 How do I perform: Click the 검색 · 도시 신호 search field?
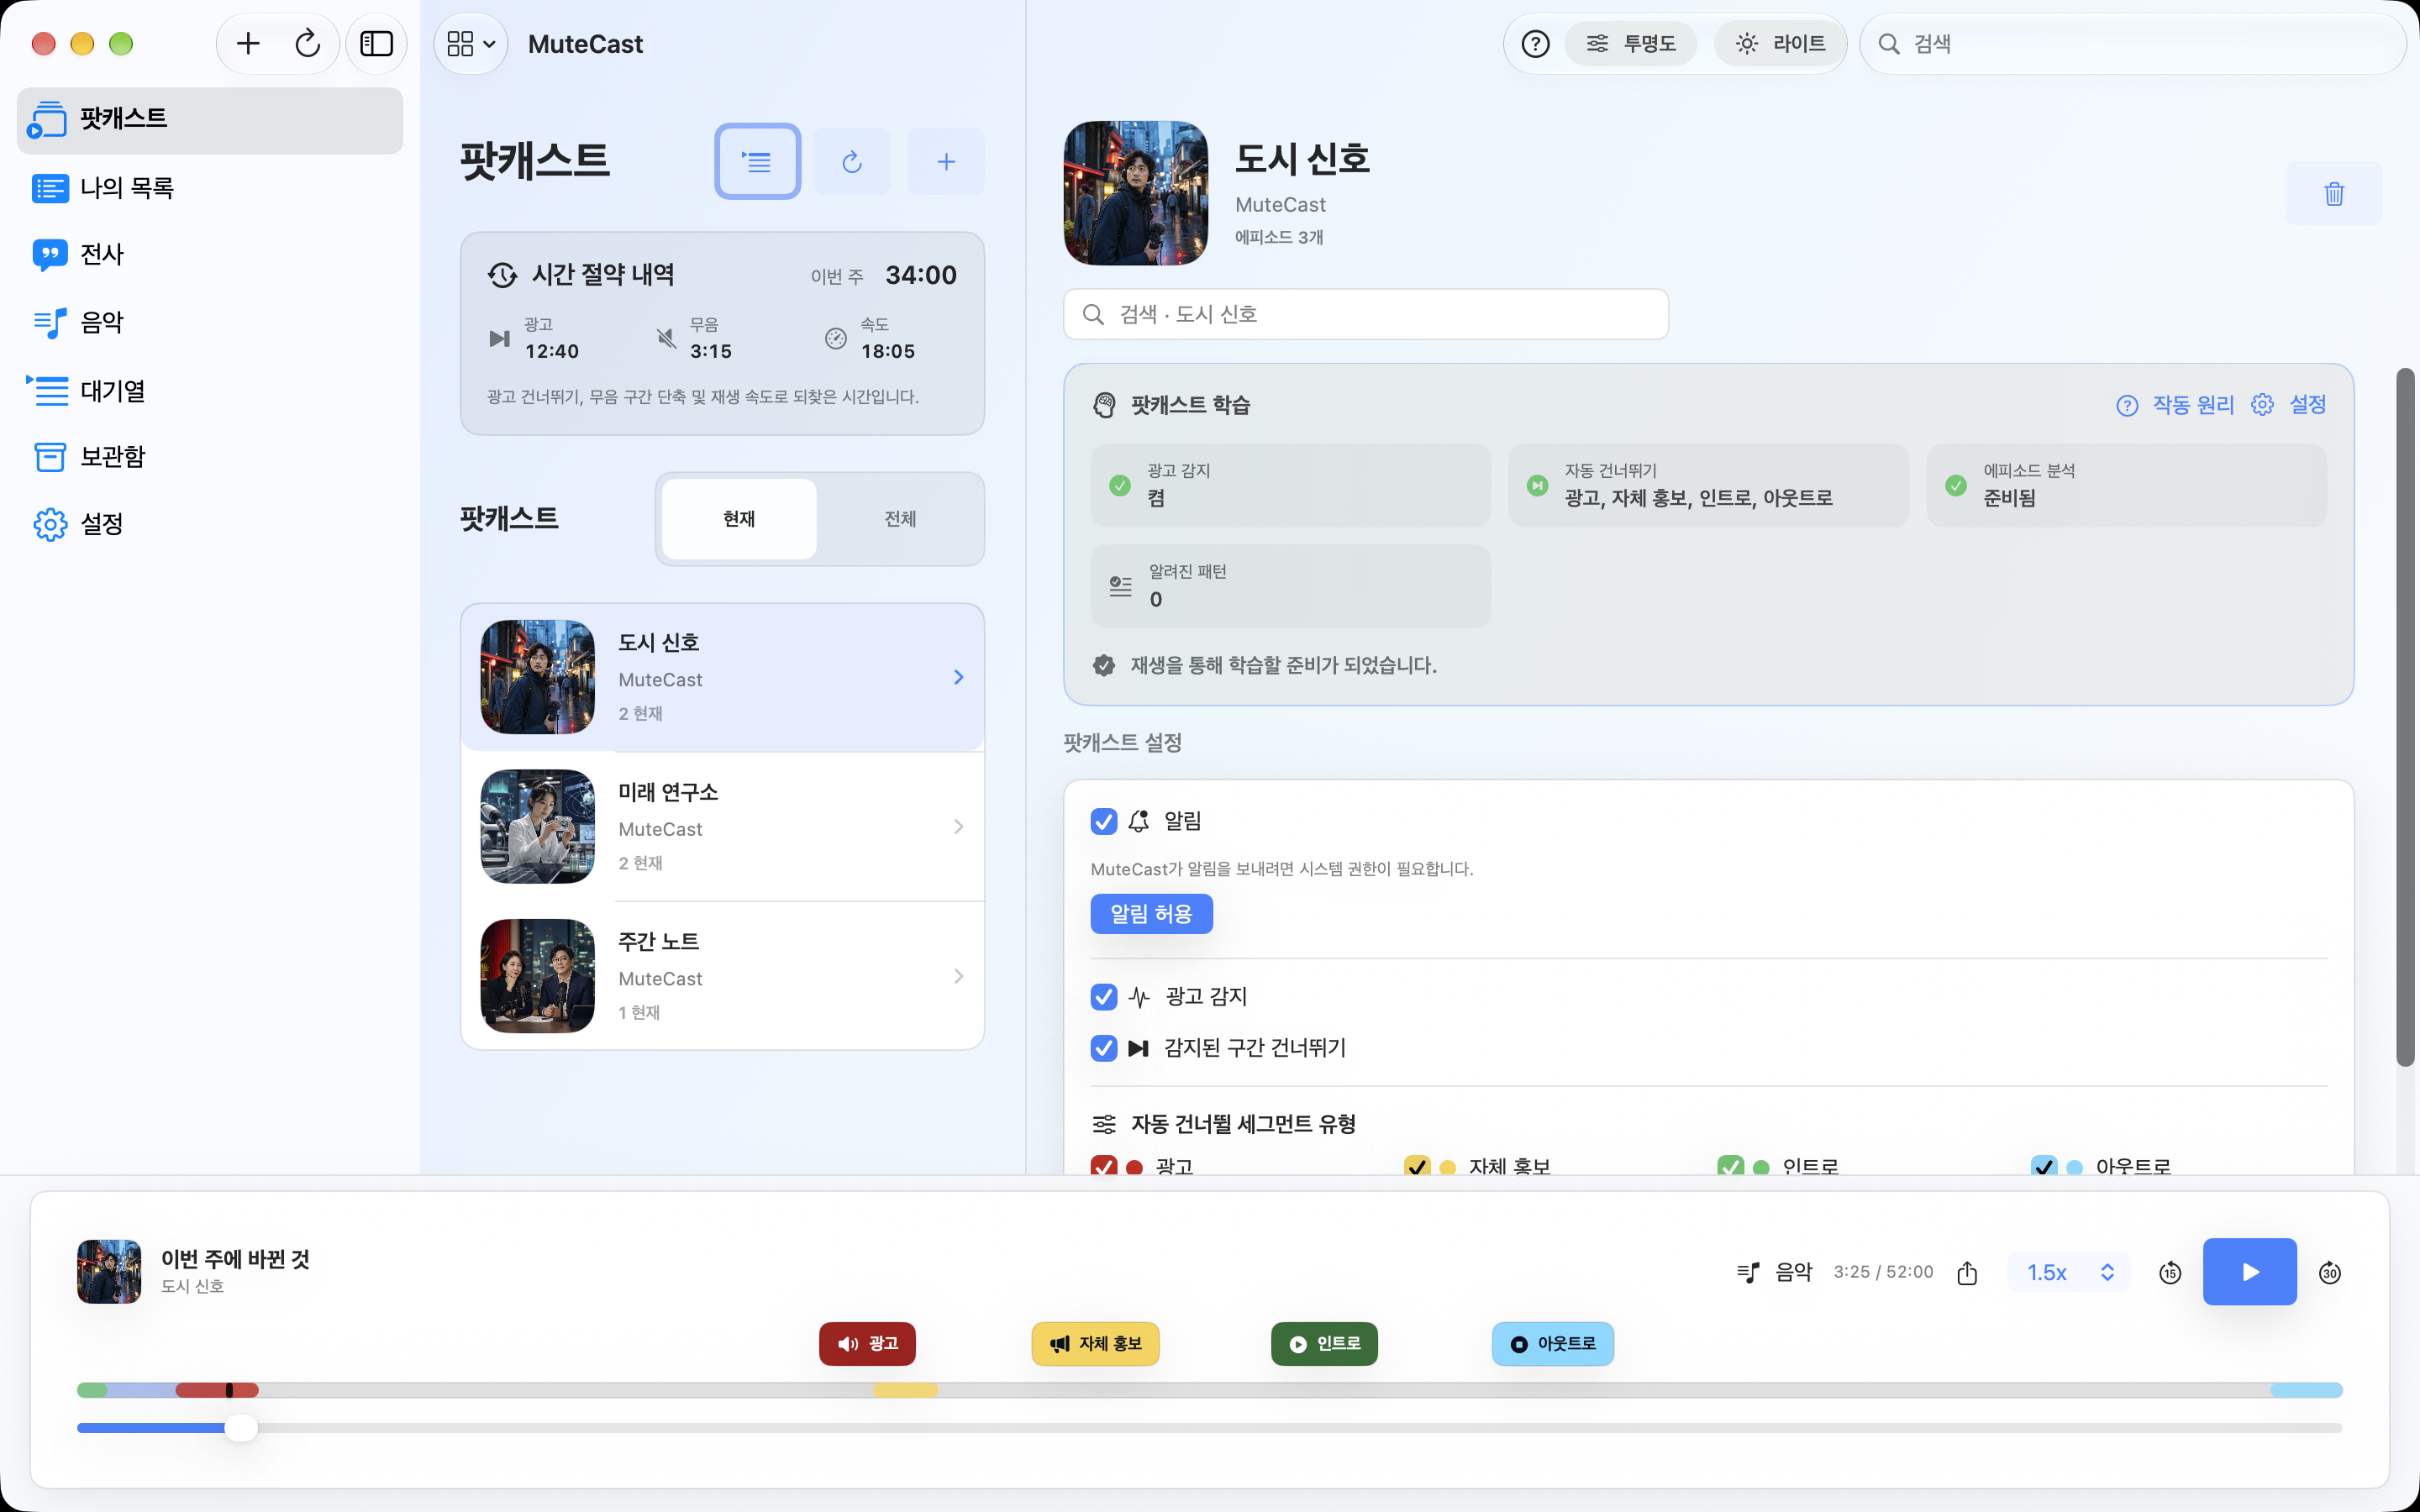[1365, 314]
